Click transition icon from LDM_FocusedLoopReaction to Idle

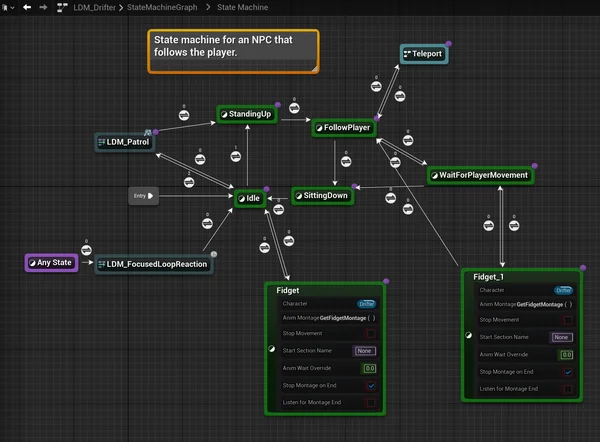207,223
